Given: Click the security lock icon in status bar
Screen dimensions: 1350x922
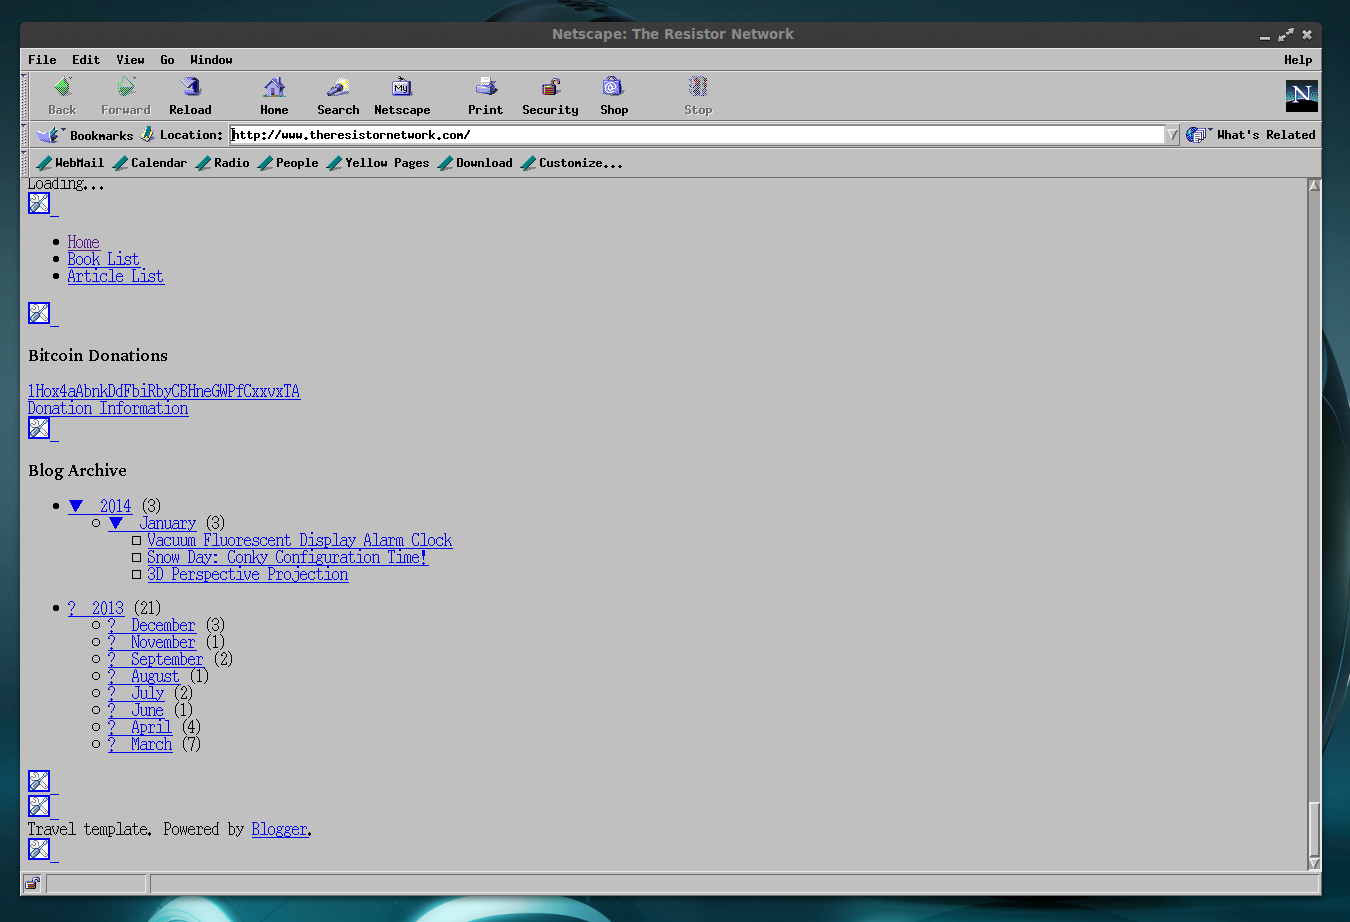Looking at the screenshot, I should pyautogui.click(x=32, y=884).
